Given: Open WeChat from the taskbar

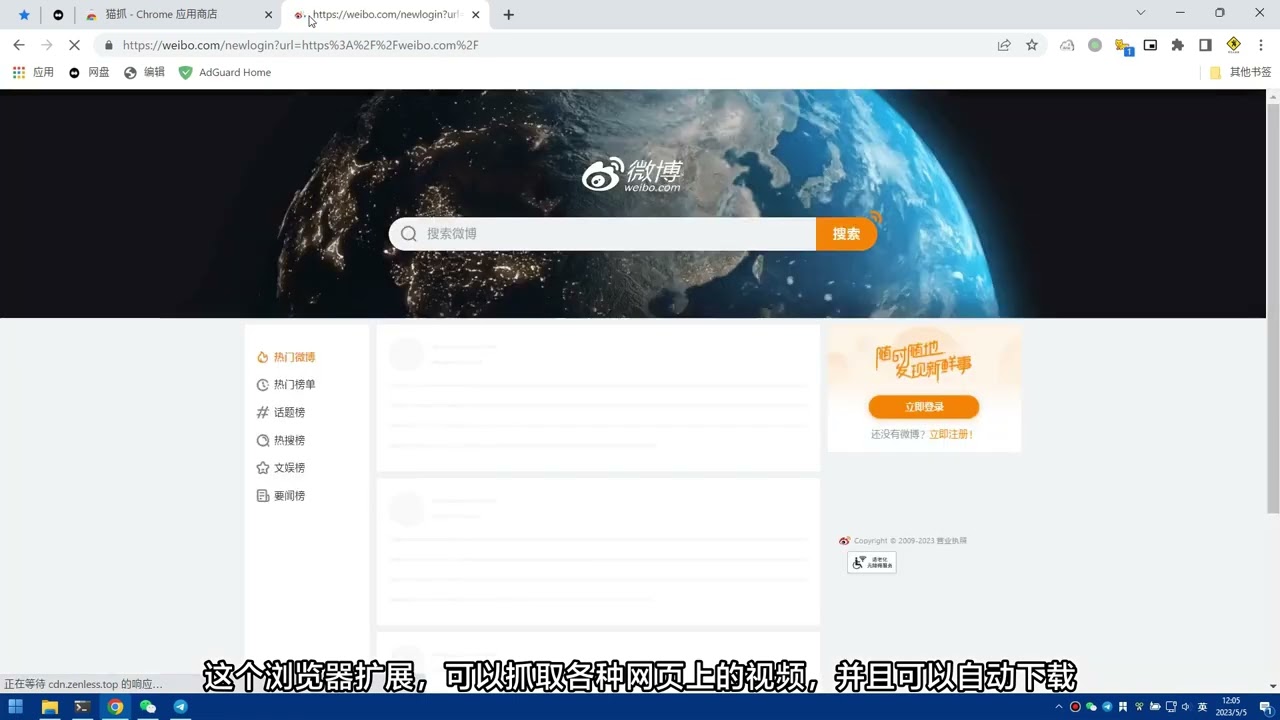Looking at the screenshot, I should point(148,707).
